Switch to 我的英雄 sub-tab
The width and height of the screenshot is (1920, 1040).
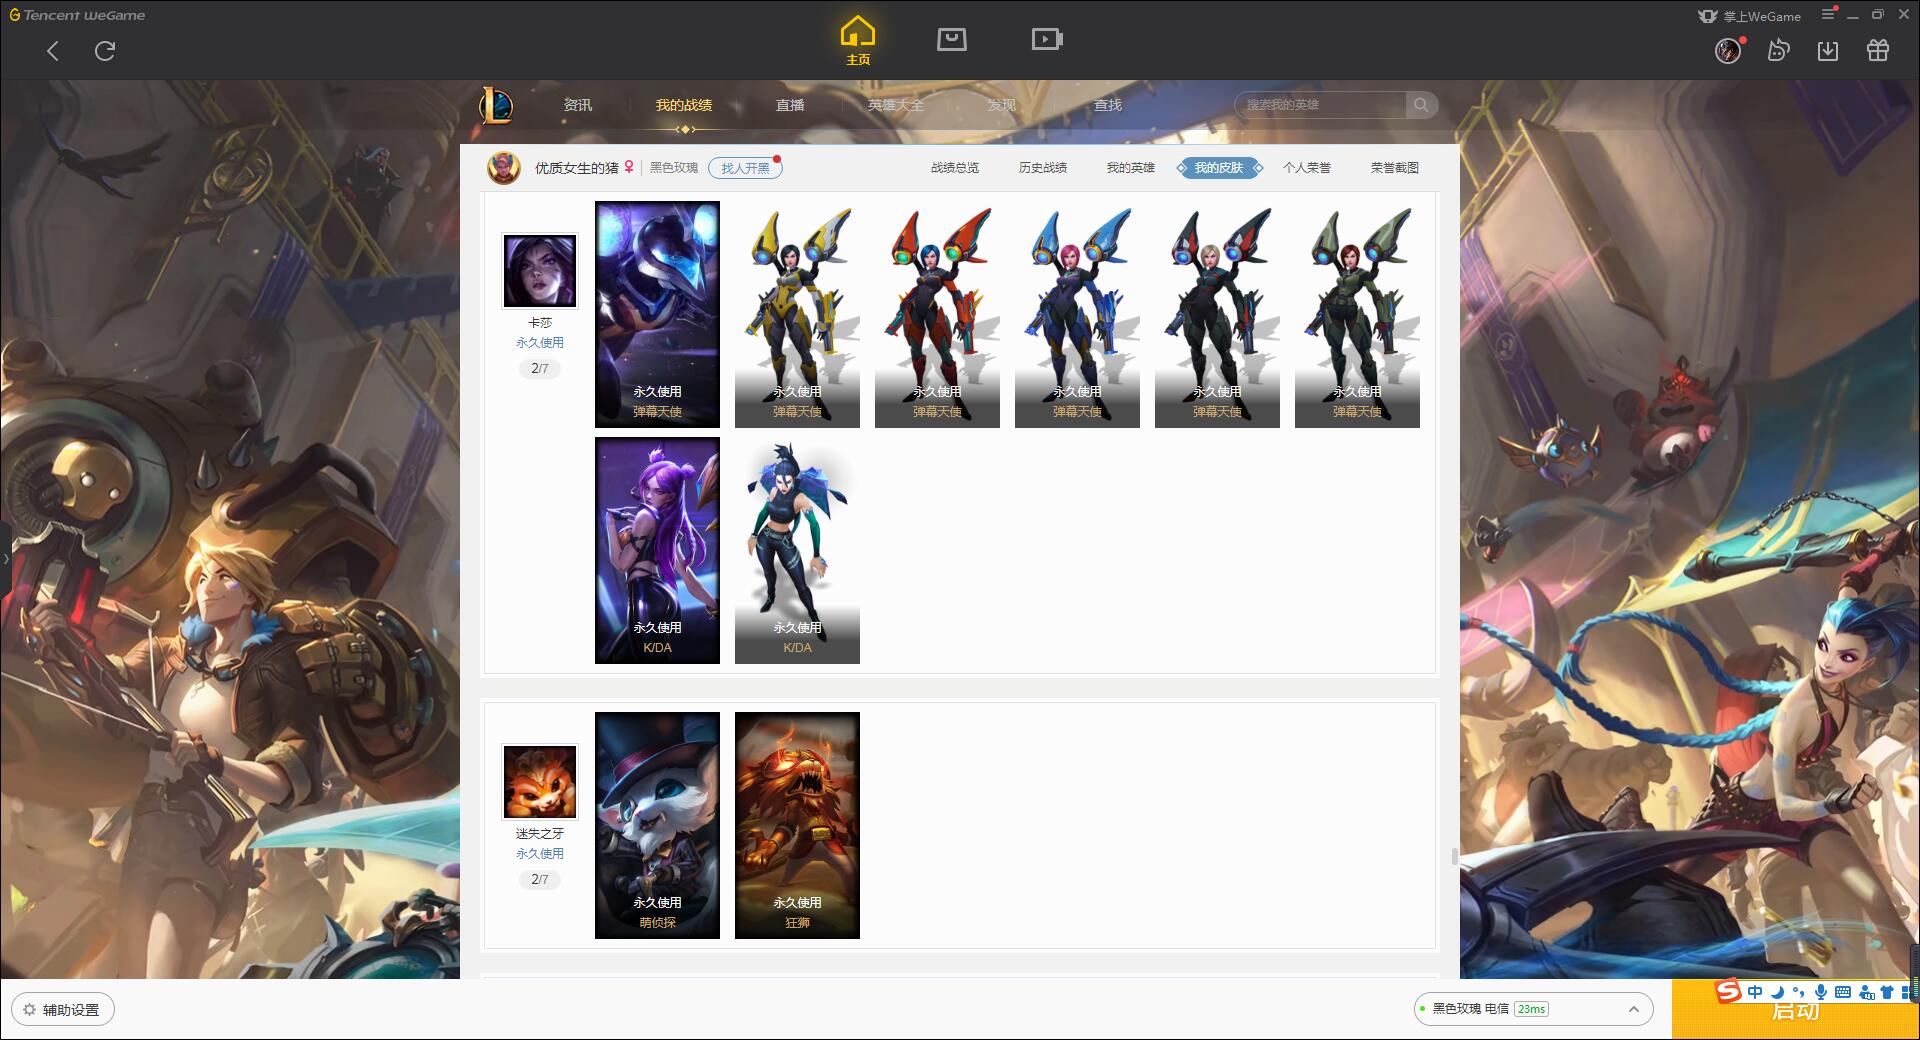(1131, 168)
